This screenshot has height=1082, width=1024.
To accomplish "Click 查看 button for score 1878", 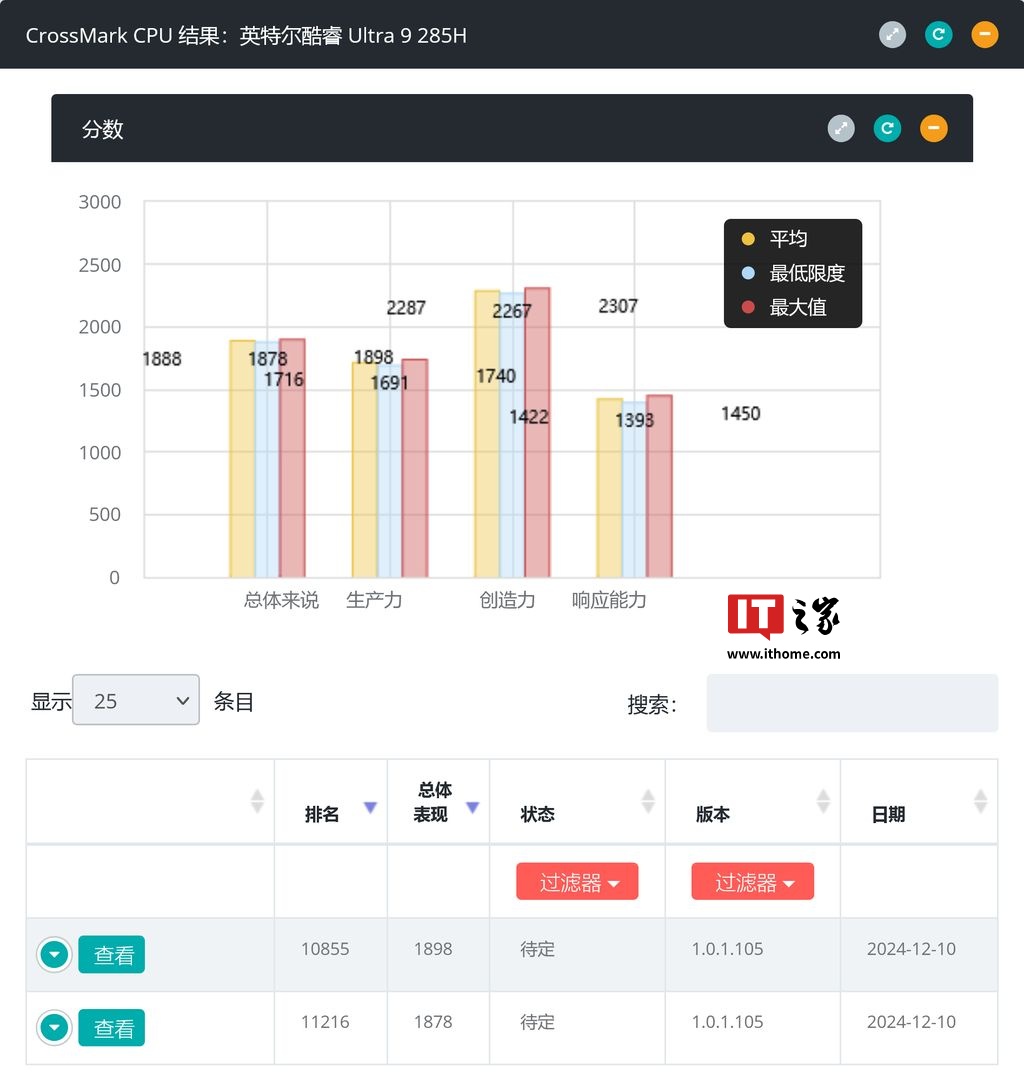I will pyautogui.click(x=112, y=1027).
